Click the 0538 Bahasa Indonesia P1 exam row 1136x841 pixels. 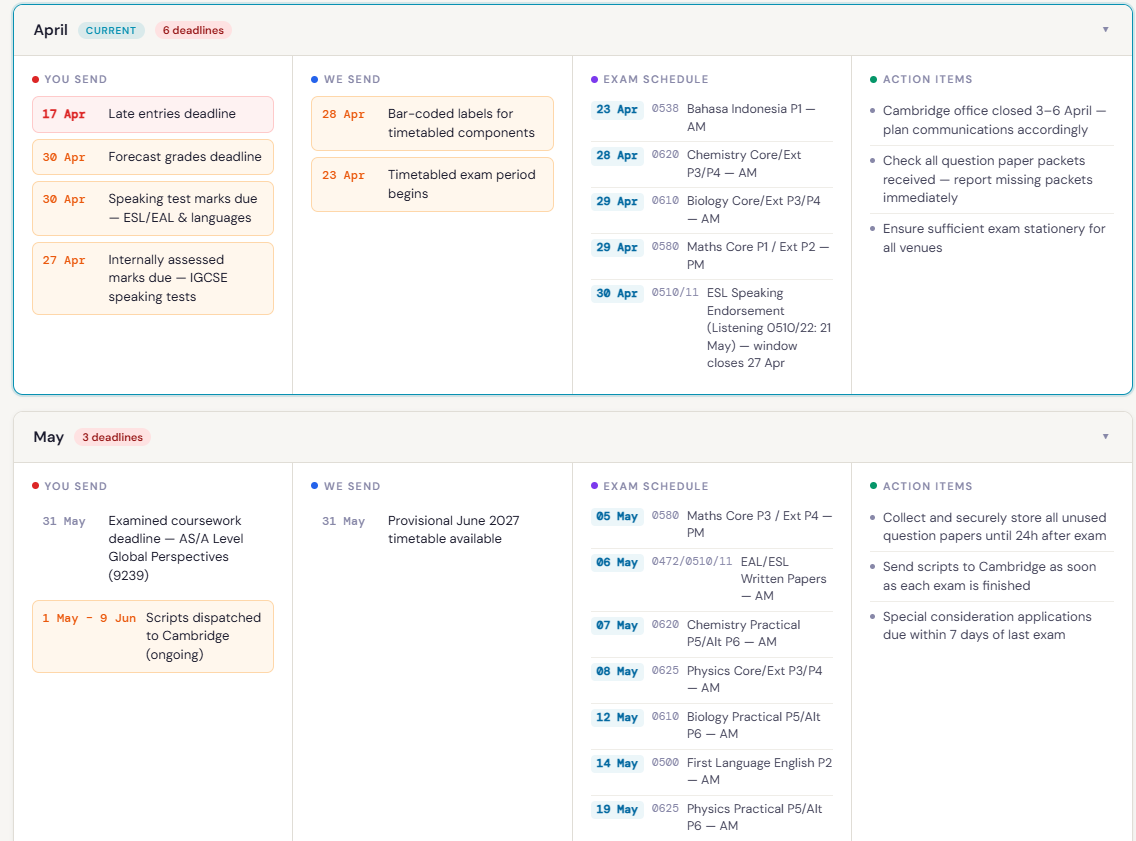point(711,117)
